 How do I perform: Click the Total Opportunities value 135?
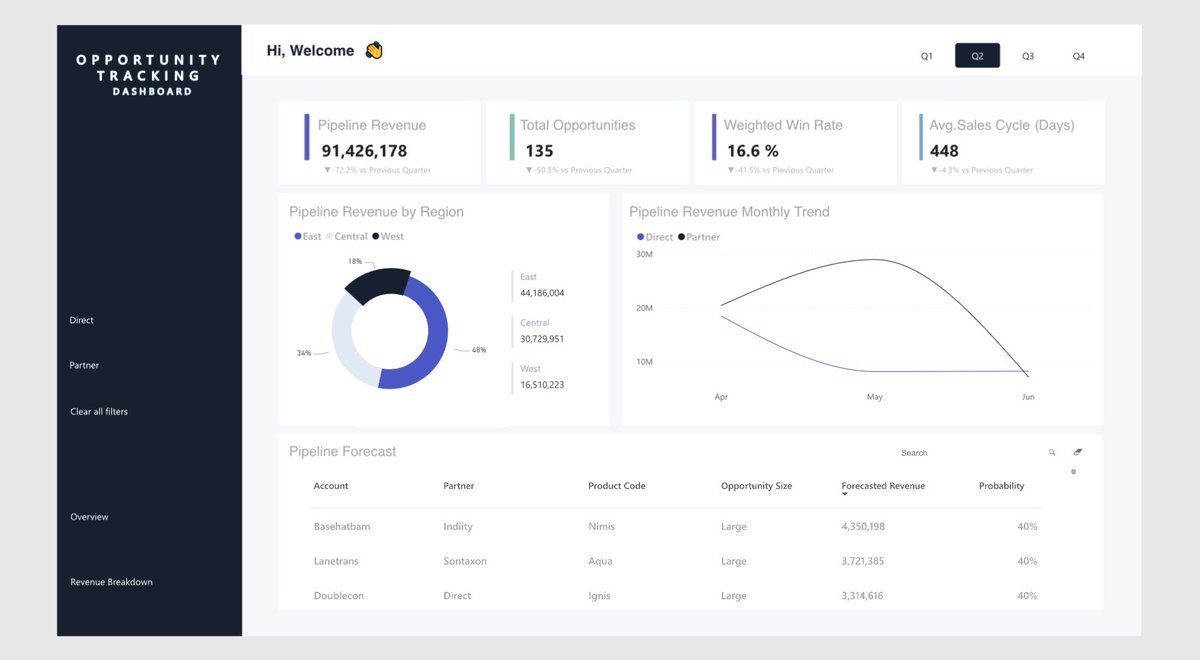[539, 151]
